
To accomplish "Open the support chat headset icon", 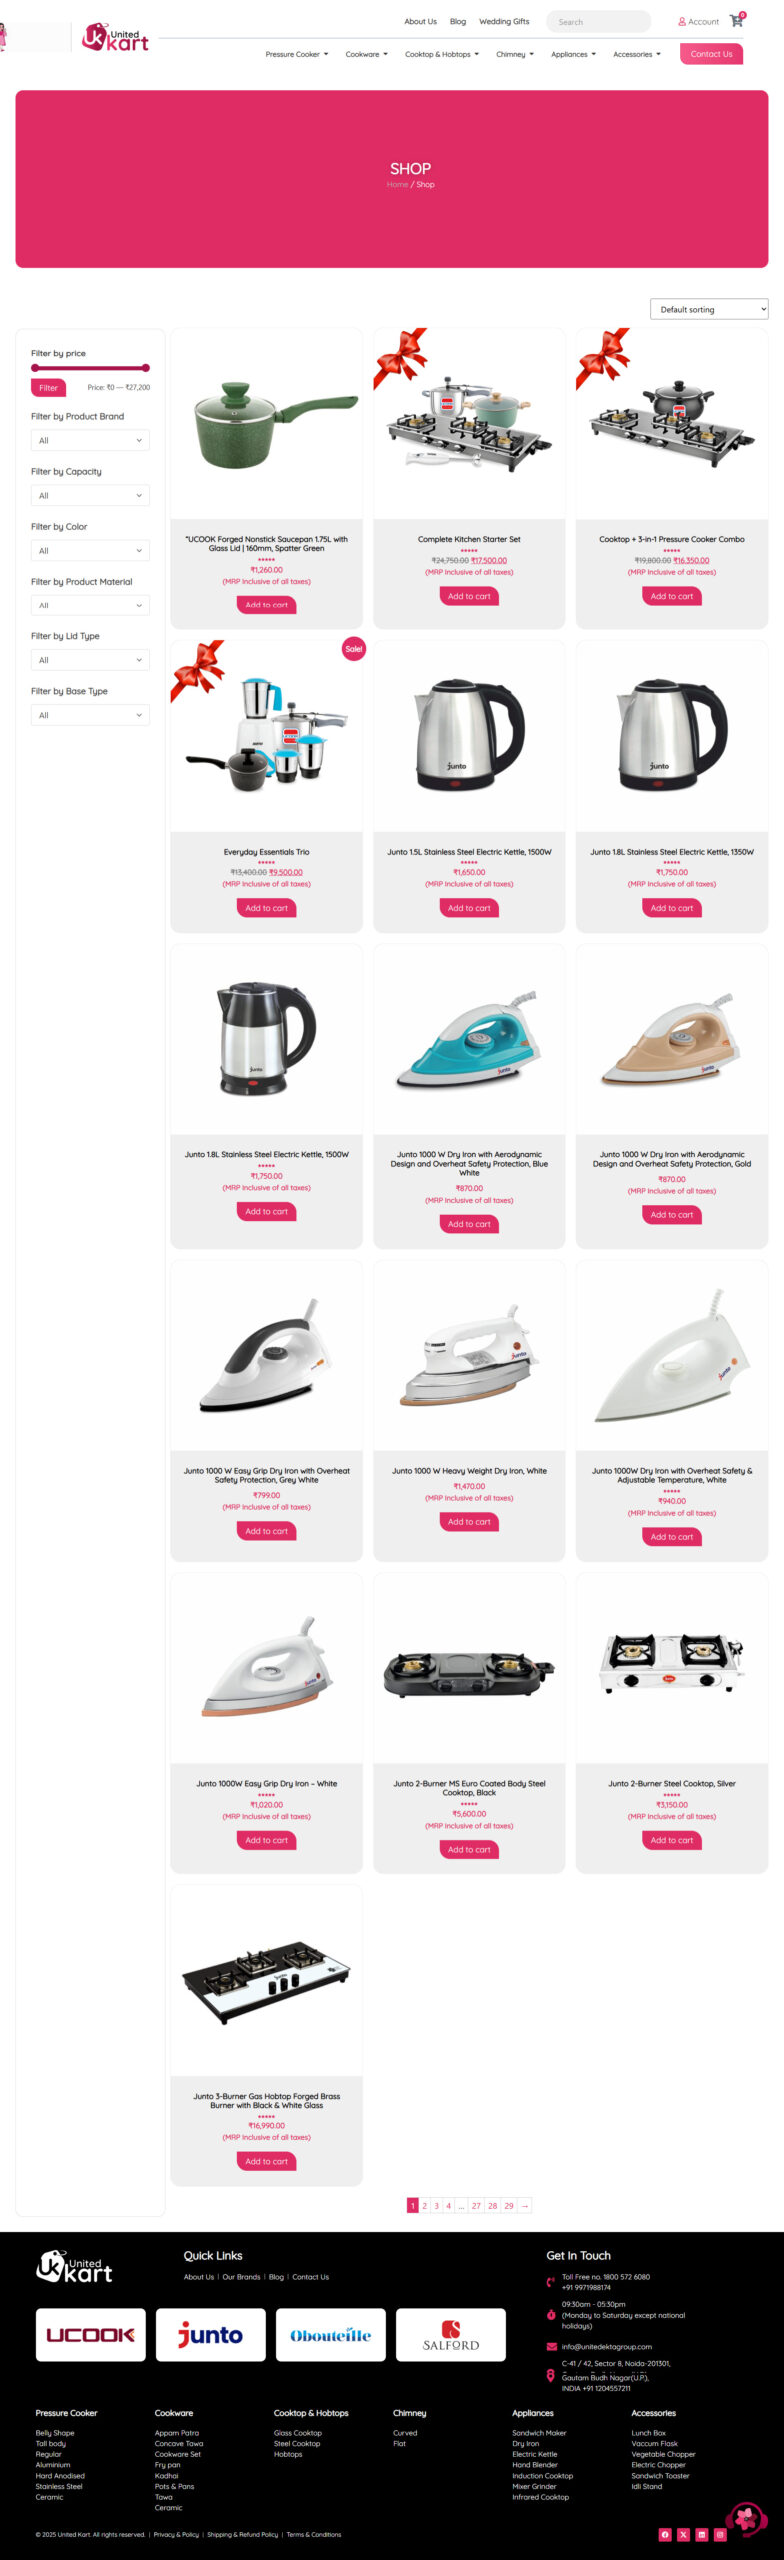I will 746,2518.
